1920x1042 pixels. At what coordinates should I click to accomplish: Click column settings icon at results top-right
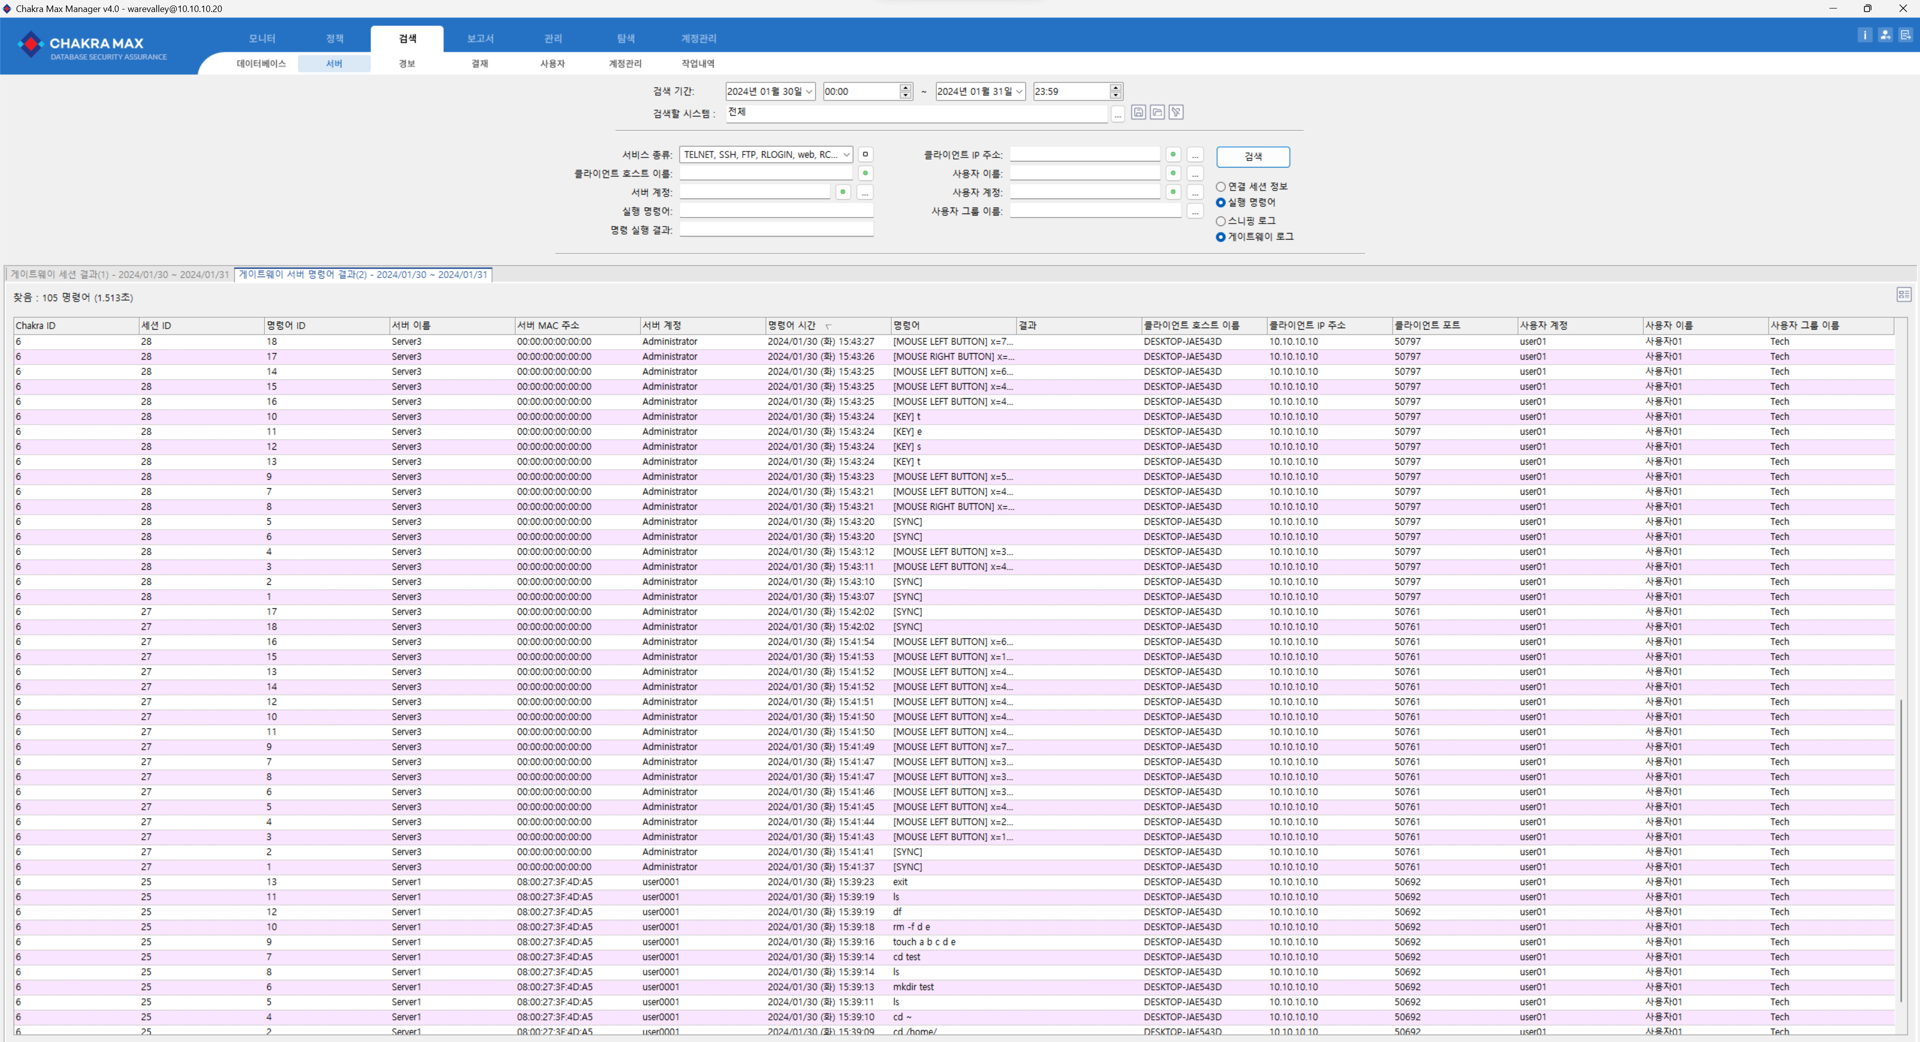[1904, 294]
